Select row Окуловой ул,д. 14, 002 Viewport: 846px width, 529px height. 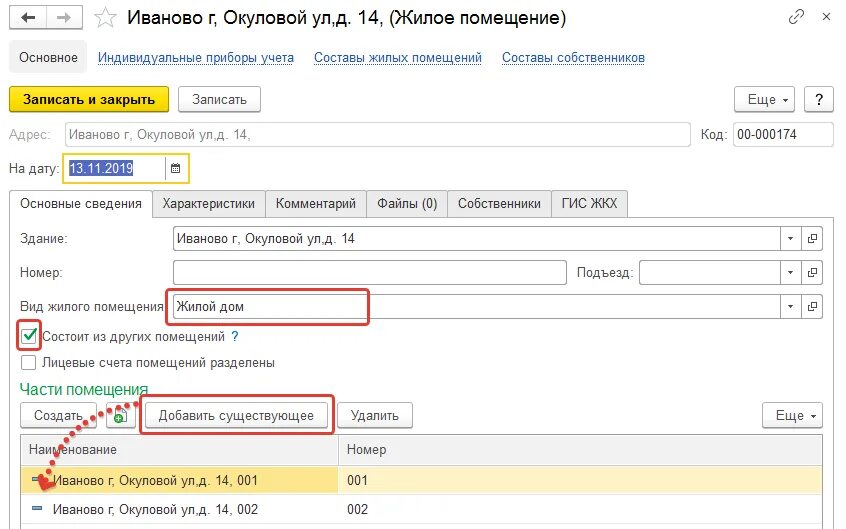(155, 509)
